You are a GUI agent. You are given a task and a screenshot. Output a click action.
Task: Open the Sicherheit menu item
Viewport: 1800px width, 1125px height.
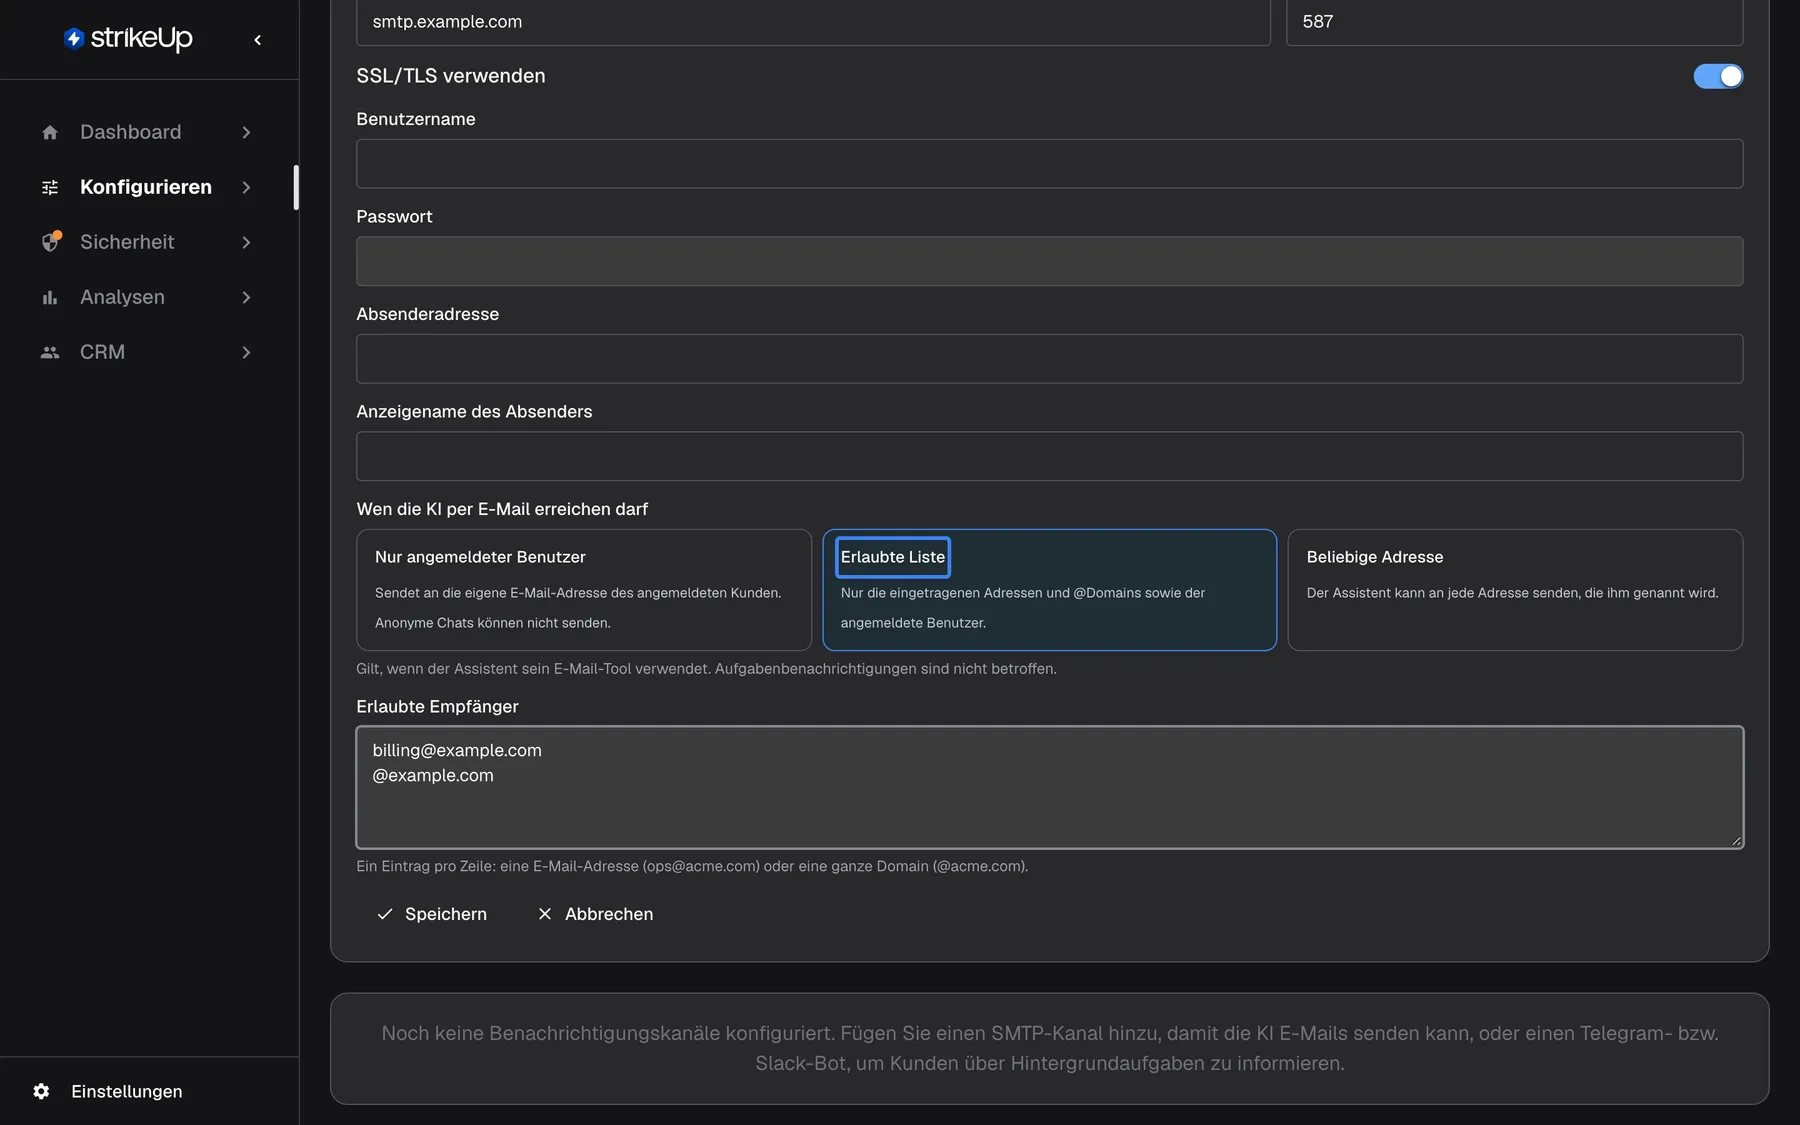(x=146, y=242)
